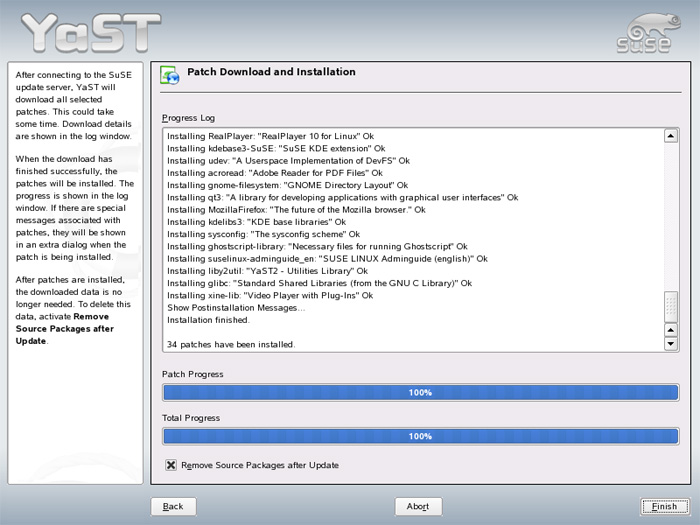Click the 'Patch Progress' label

pyautogui.click(x=192, y=374)
